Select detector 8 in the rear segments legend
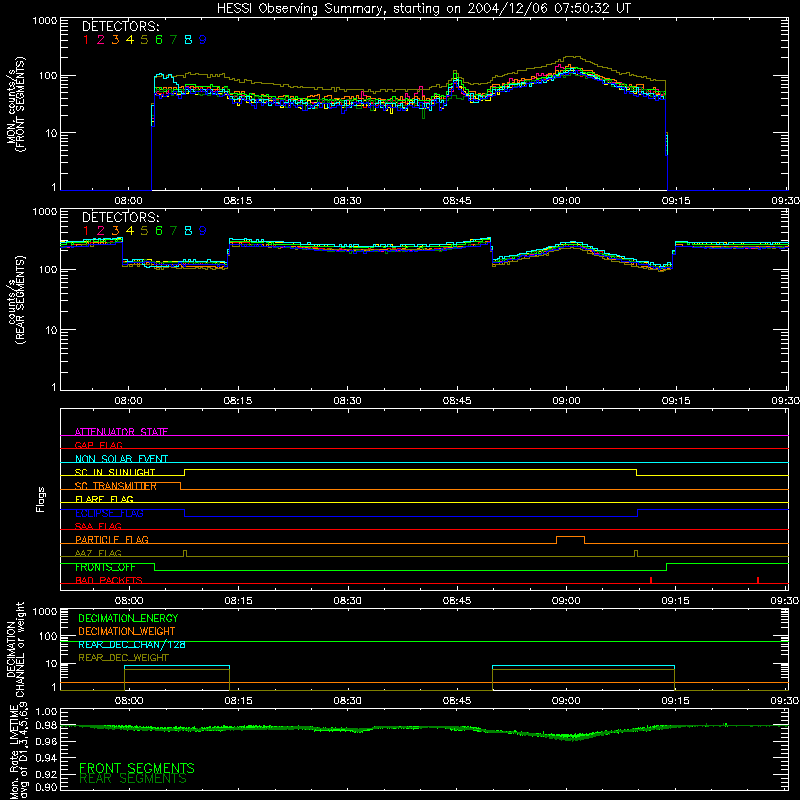Viewport: 800px width, 800px height. click(188, 231)
